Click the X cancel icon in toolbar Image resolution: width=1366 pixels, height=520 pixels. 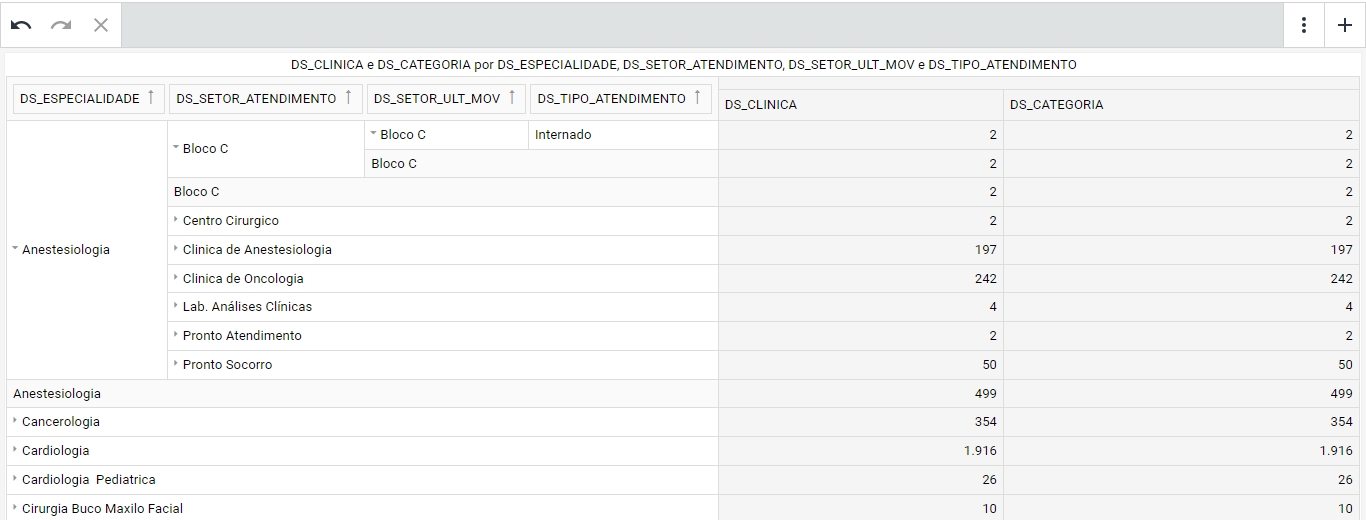pyautogui.click(x=101, y=25)
